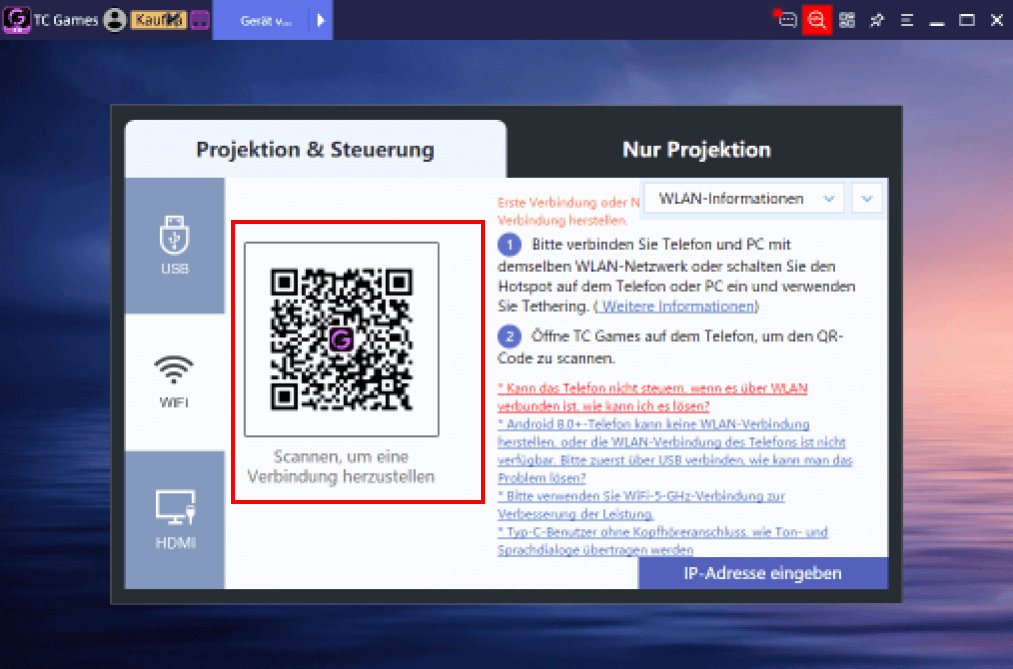Screen dimensions: 1013x669
Task: Switch to Nur Projektion tab
Action: (x=696, y=149)
